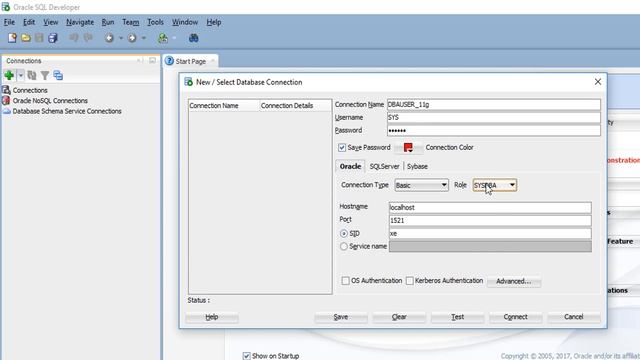The width and height of the screenshot is (640, 360).
Task: Open the Team menu
Action: click(131, 22)
